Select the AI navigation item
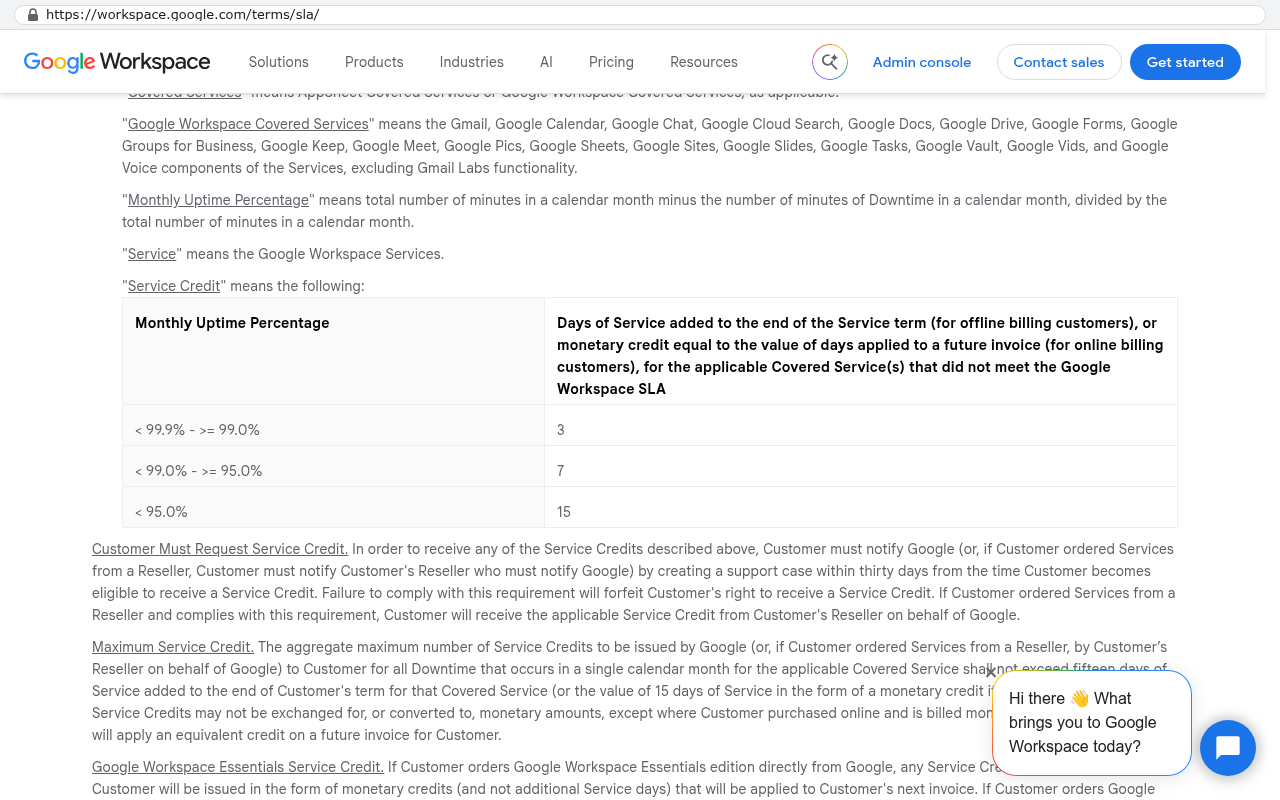Image resolution: width=1280 pixels, height=800 pixels. (546, 62)
